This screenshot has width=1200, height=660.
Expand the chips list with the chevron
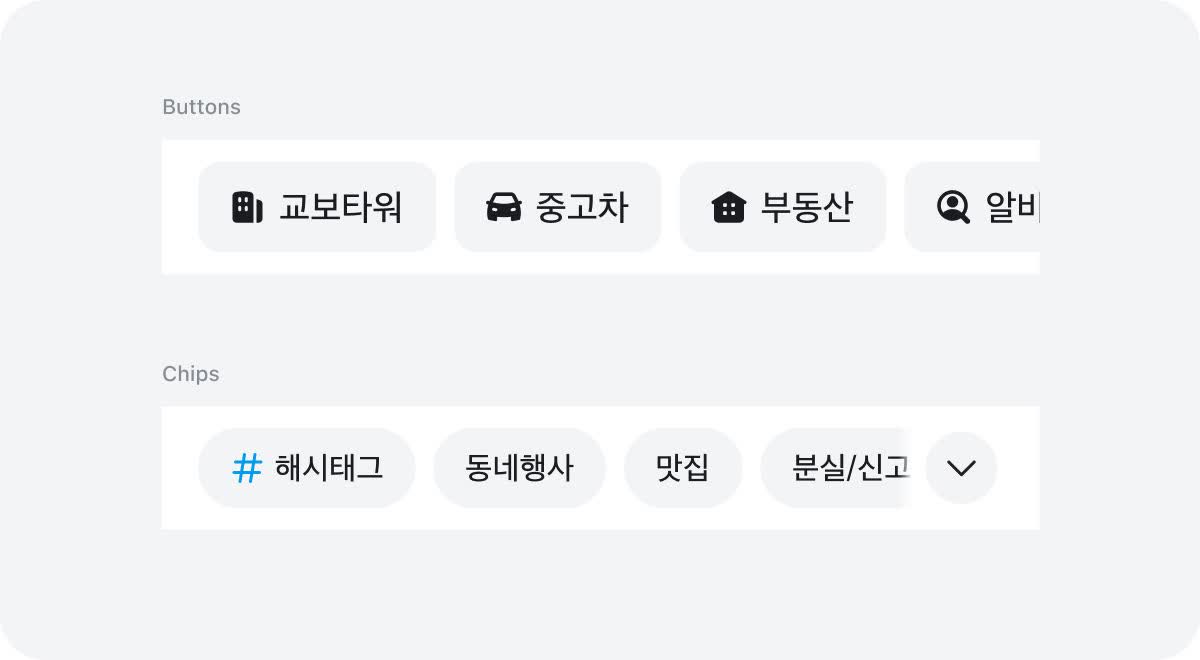pyautogui.click(x=961, y=468)
